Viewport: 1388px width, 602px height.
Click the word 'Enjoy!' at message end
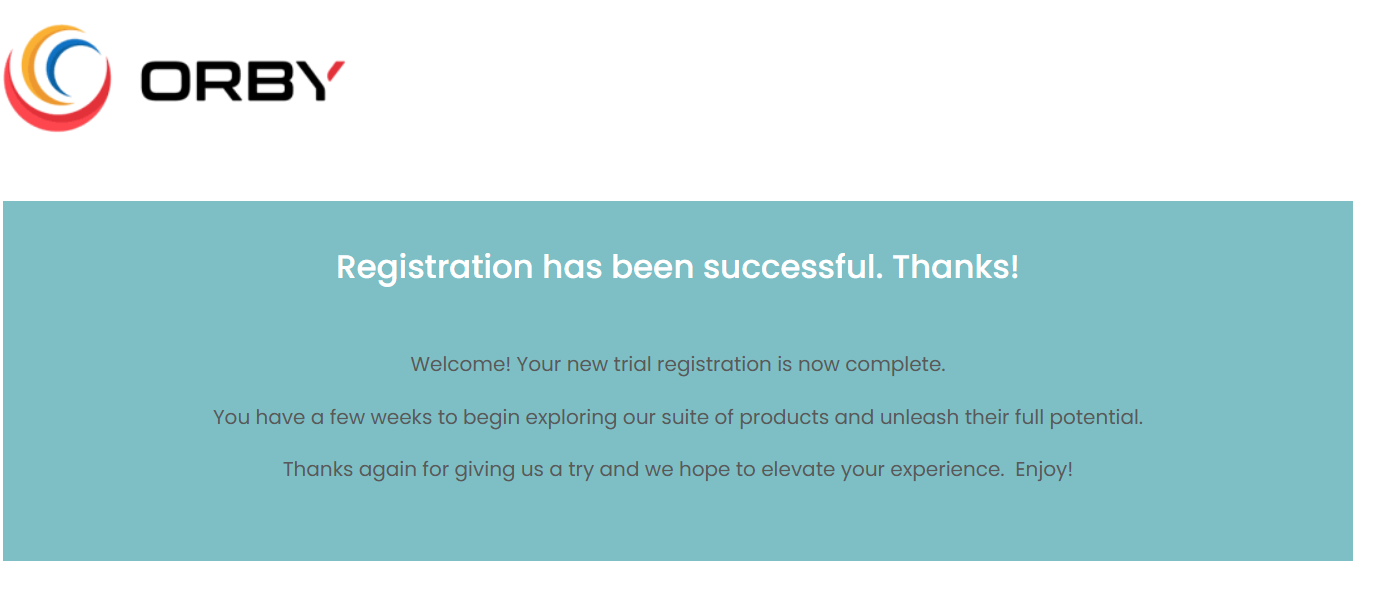coord(1044,469)
